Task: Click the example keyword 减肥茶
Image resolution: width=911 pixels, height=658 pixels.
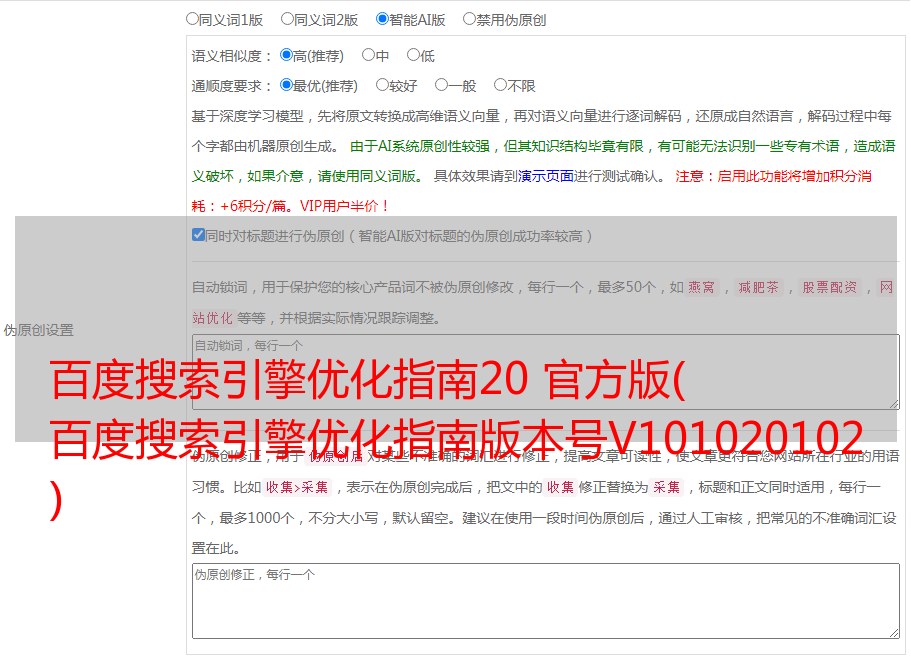Action: click(758, 287)
